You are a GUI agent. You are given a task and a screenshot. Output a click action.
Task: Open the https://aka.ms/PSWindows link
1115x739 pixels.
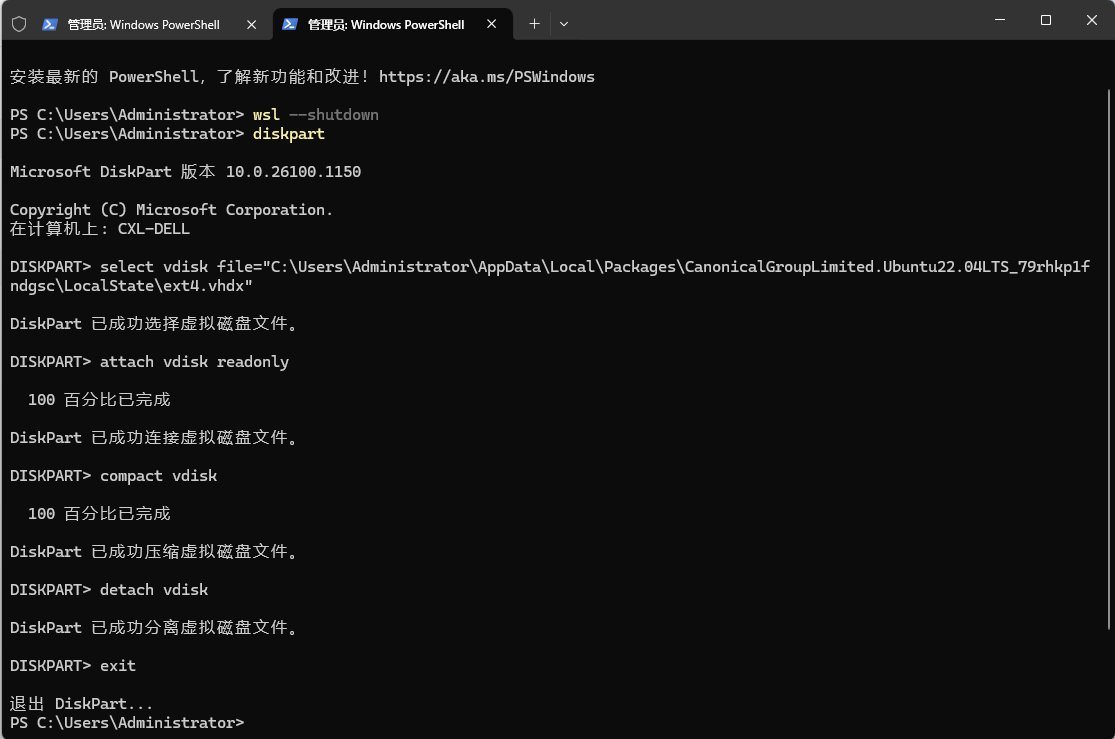click(x=486, y=77)
